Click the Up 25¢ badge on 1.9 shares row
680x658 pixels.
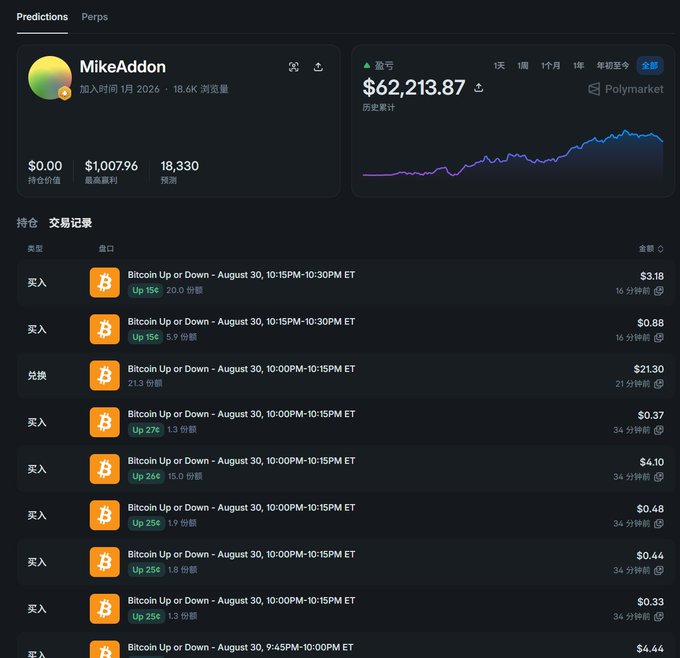pos(146,523)
